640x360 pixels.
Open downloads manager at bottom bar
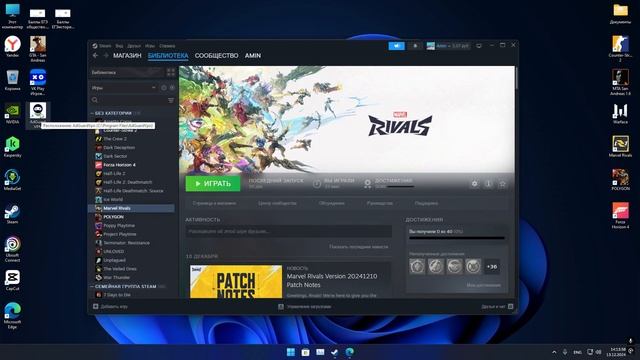click(x=304, y=307)
